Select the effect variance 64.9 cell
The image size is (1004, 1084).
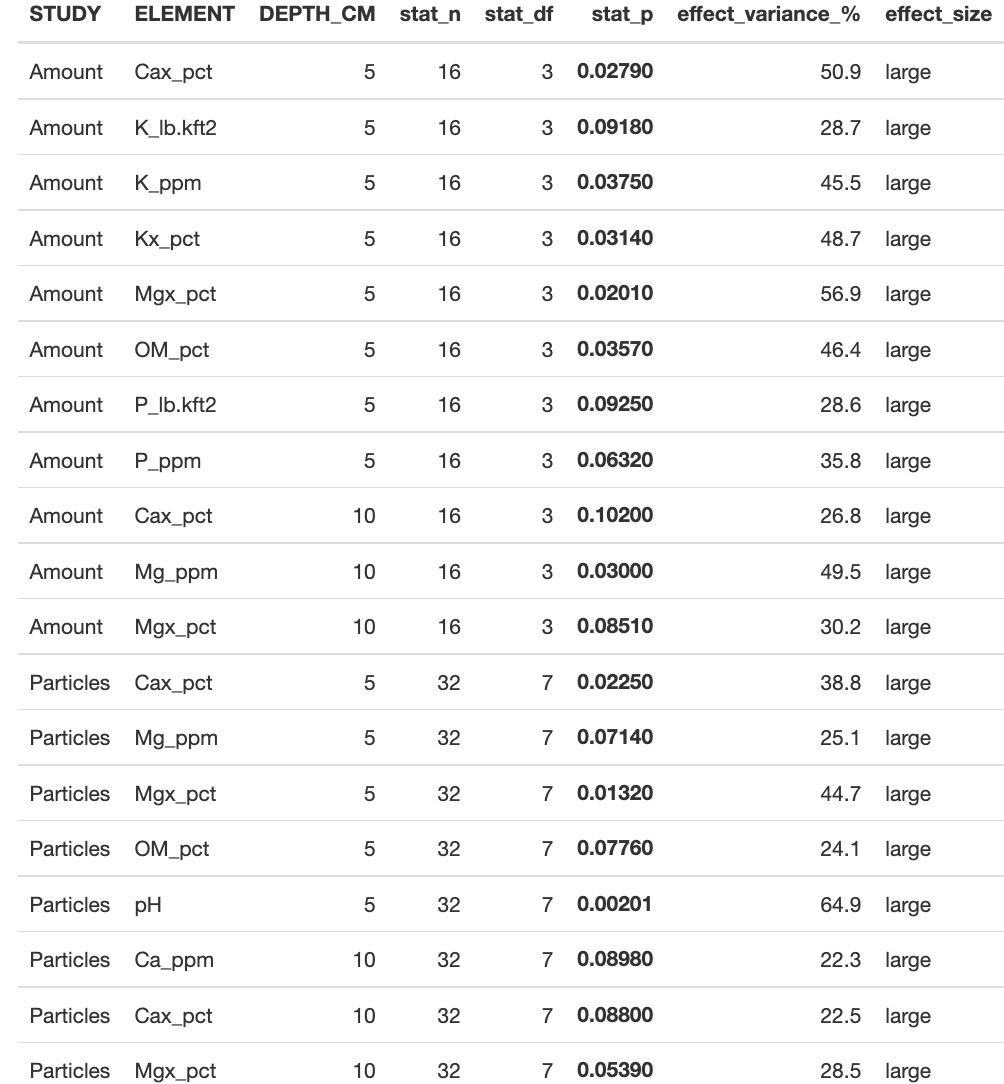840,904
